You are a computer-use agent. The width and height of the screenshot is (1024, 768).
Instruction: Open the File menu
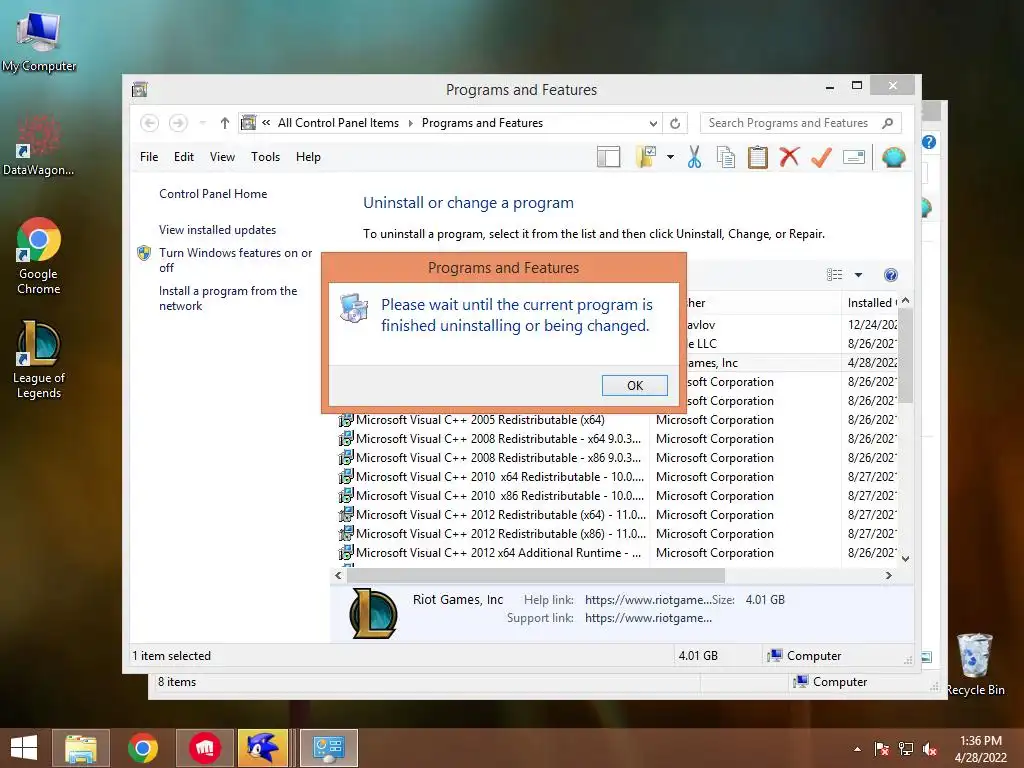149,157
